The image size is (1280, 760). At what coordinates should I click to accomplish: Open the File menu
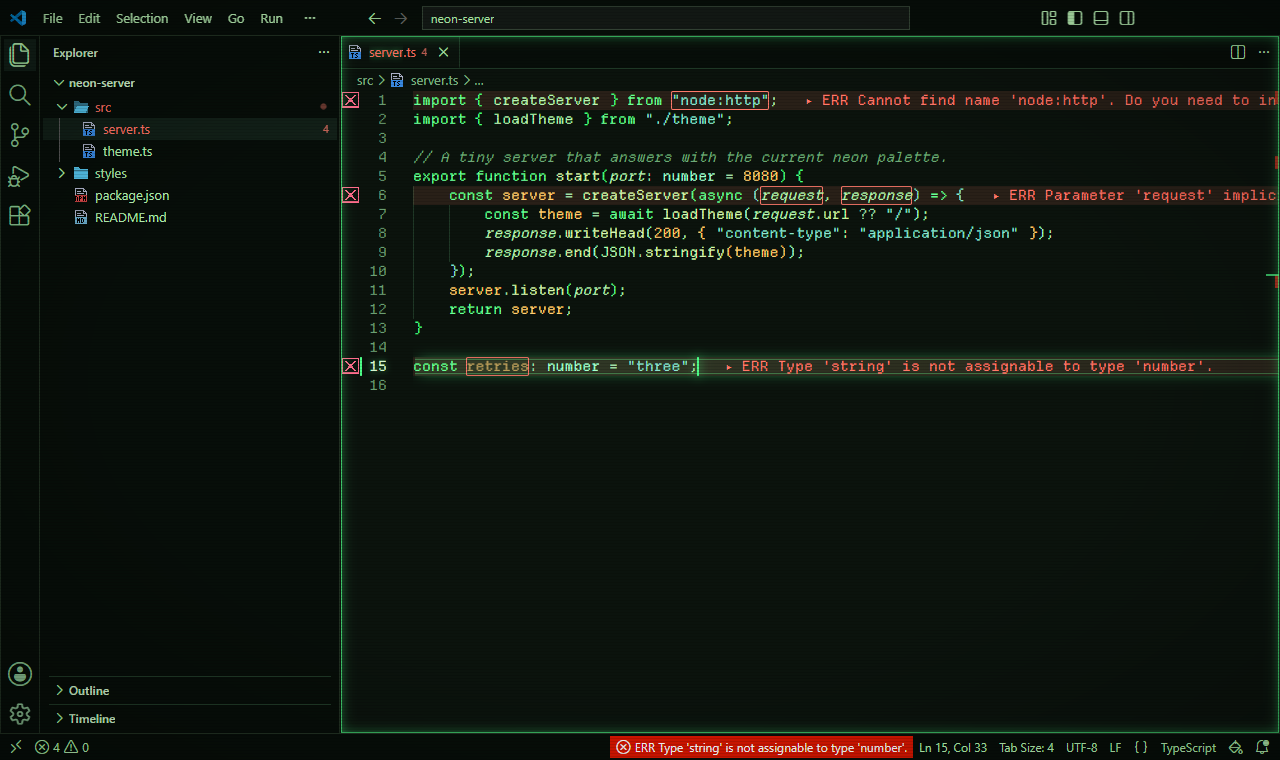(52, 18)
